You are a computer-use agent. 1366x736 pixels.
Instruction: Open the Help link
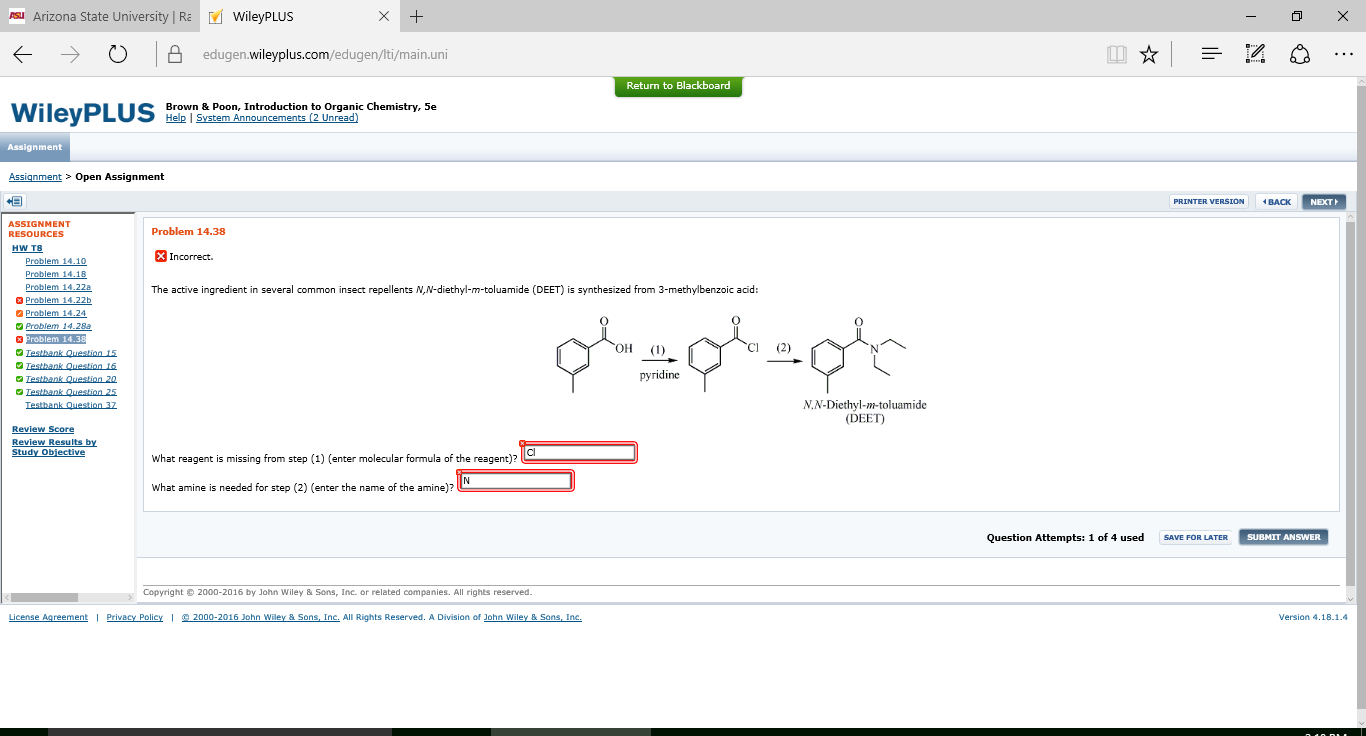pos(176,118)
